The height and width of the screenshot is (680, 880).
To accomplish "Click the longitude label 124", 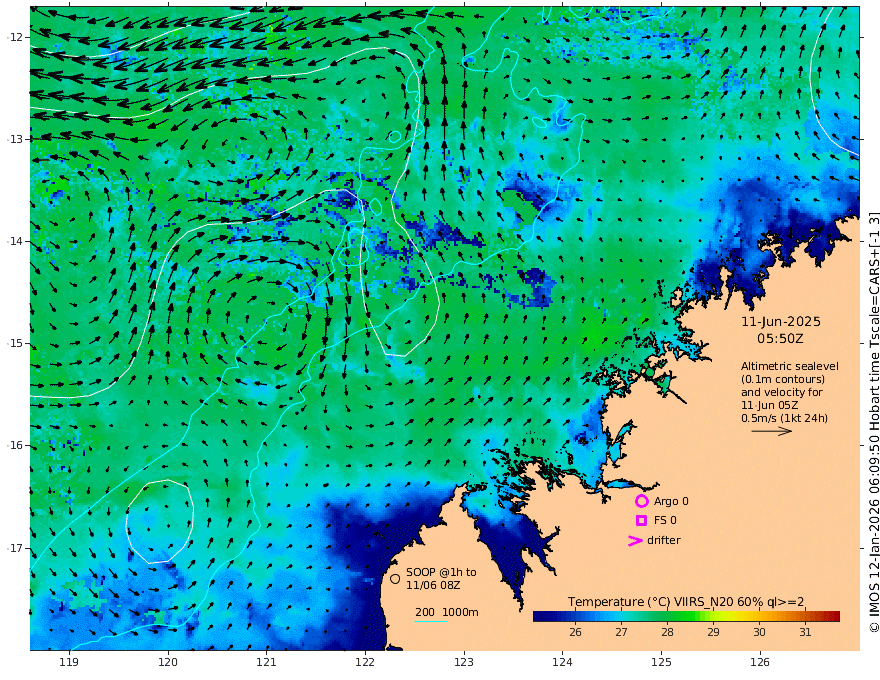I will [562, 663].
